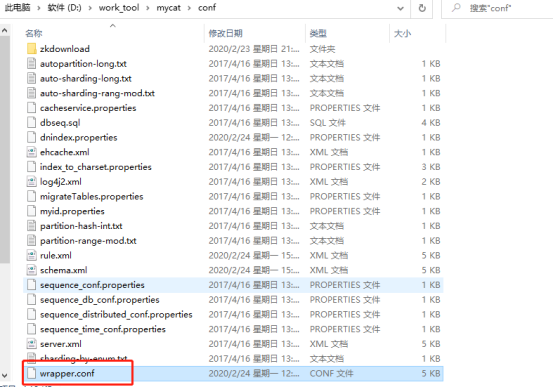Select the zkdownload folder name

pos(65,49)
